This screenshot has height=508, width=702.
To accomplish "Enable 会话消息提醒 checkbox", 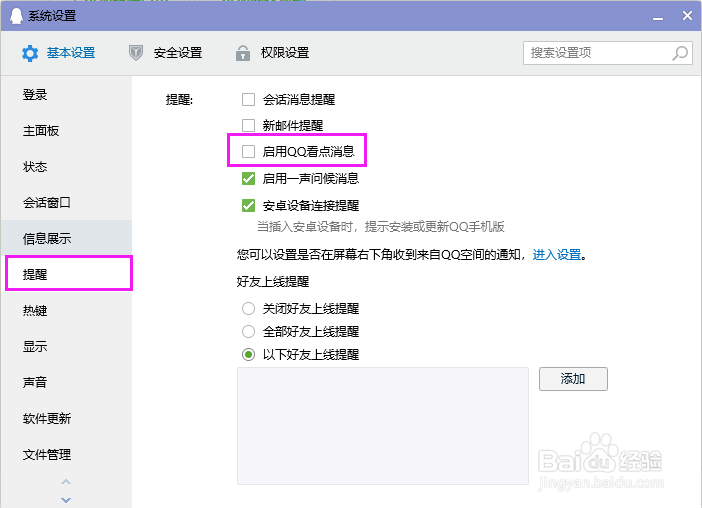I will point(248,99).
